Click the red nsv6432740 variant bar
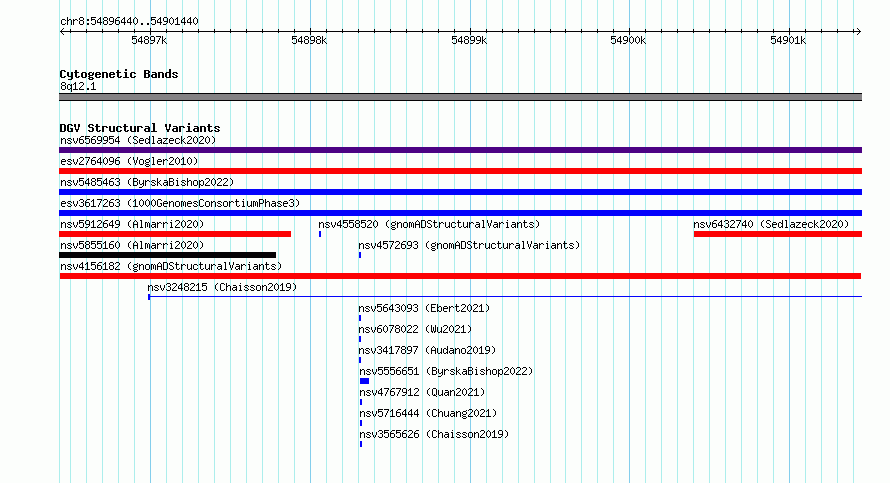The image size is (890, 483). [x=778, y=234]
